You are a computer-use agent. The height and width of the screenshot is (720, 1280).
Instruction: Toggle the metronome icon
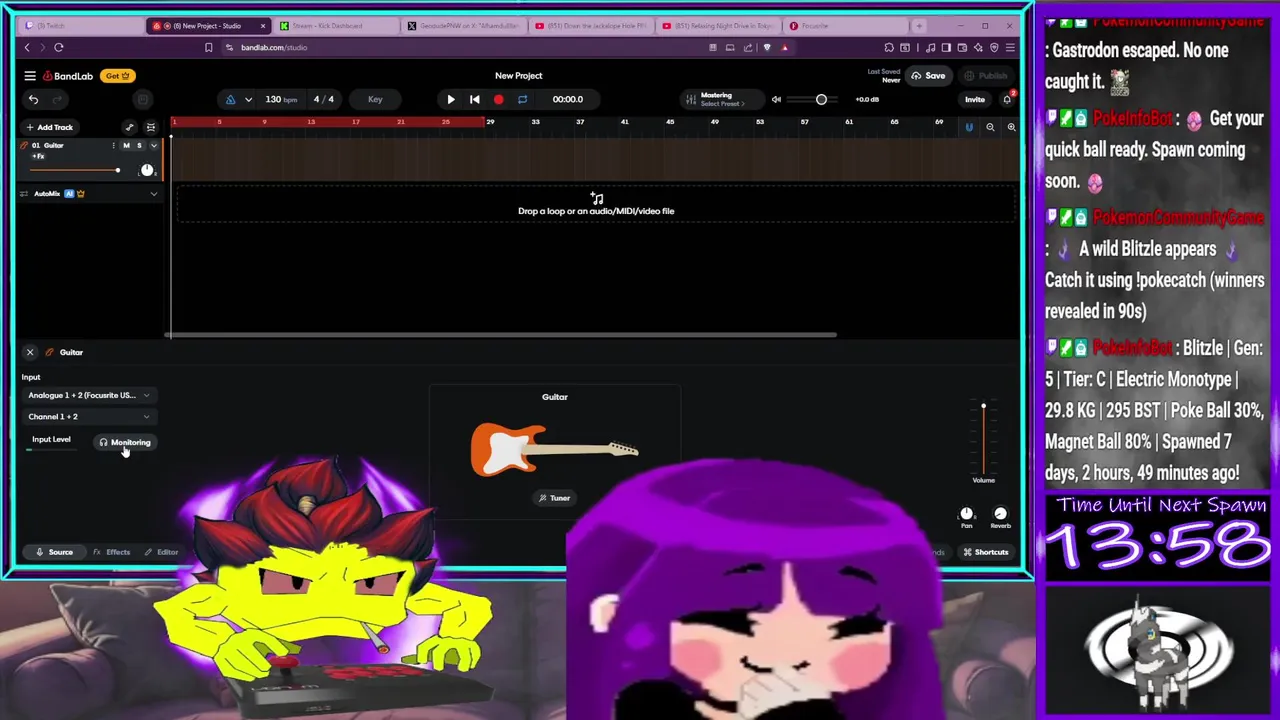coord(230,99)
